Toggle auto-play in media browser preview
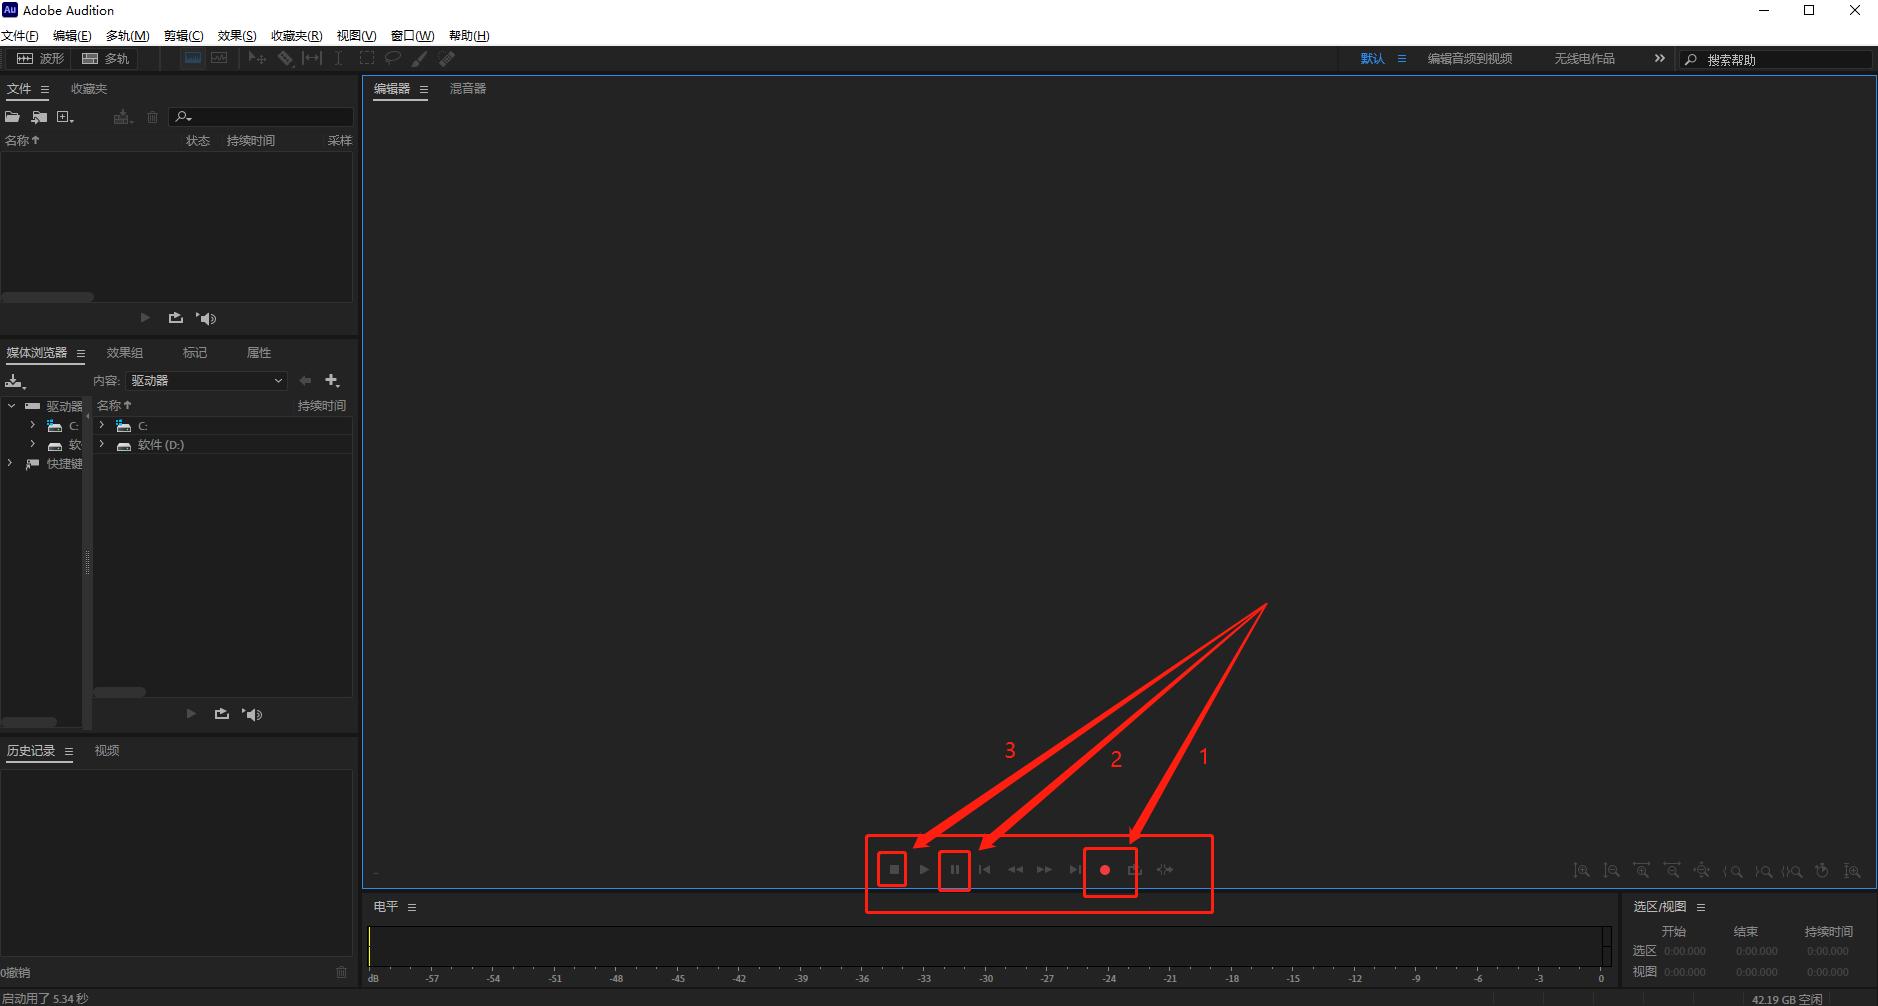The image size is (1878, 1006). 252,714
